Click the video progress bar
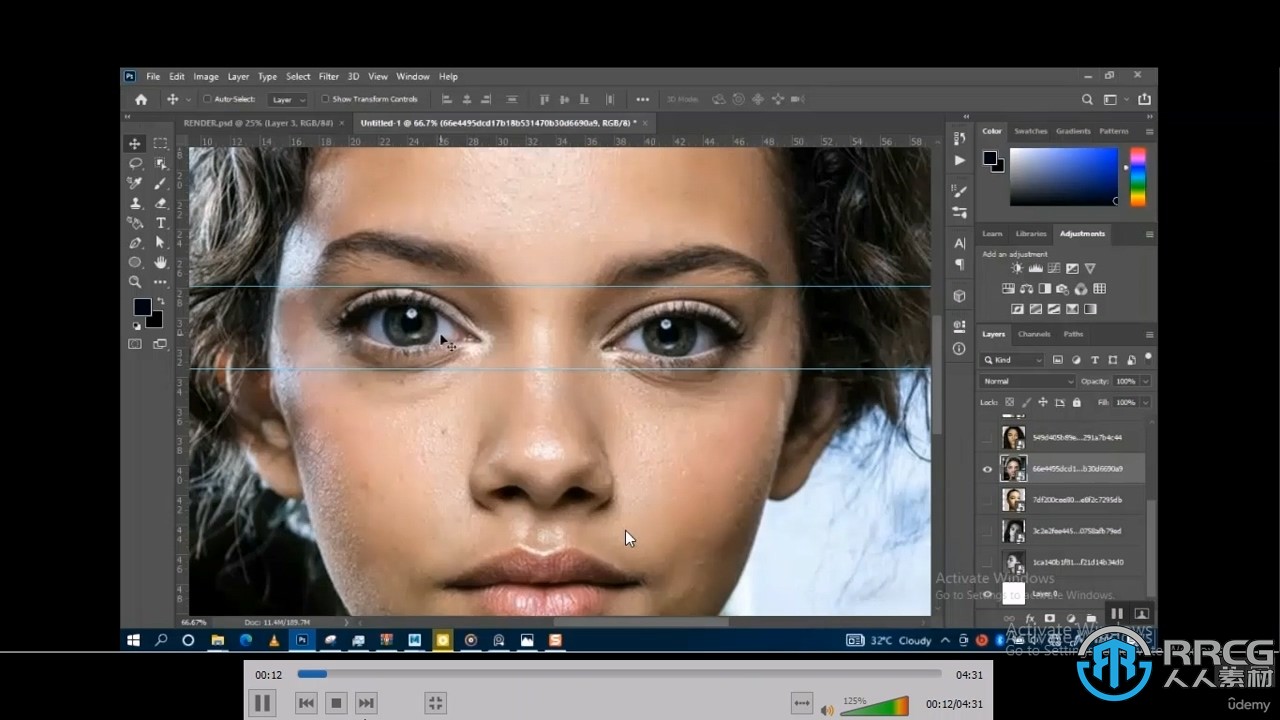 click(x=619, y=674)
